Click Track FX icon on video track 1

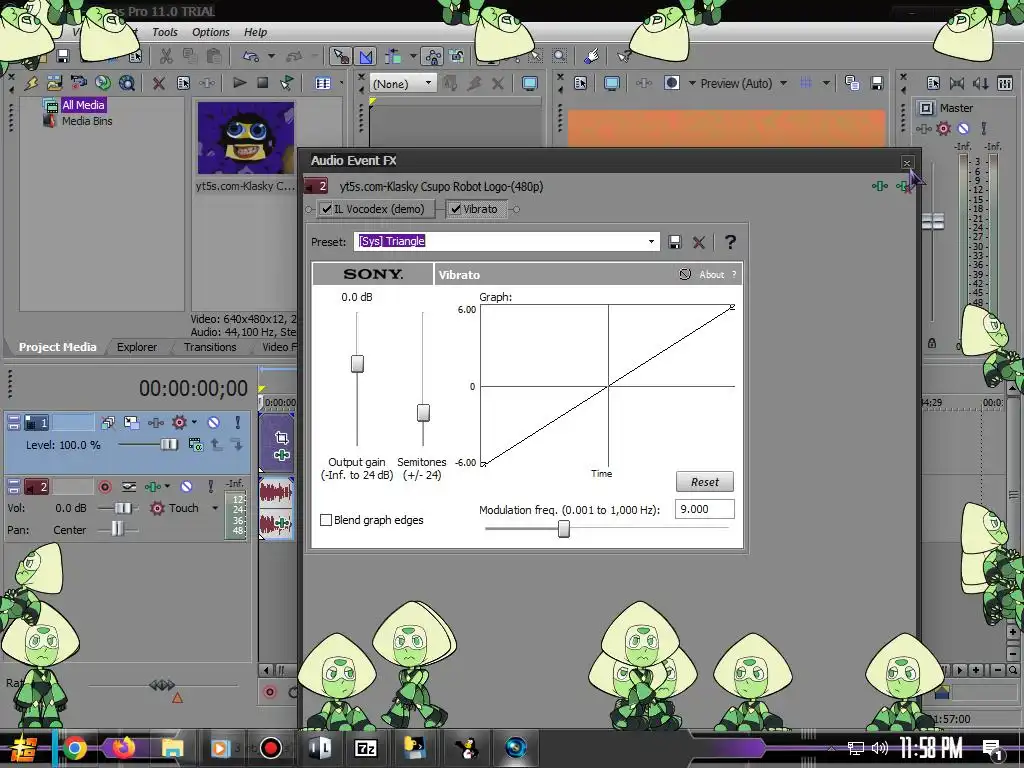pyautogui.click(x=155, y=423)
